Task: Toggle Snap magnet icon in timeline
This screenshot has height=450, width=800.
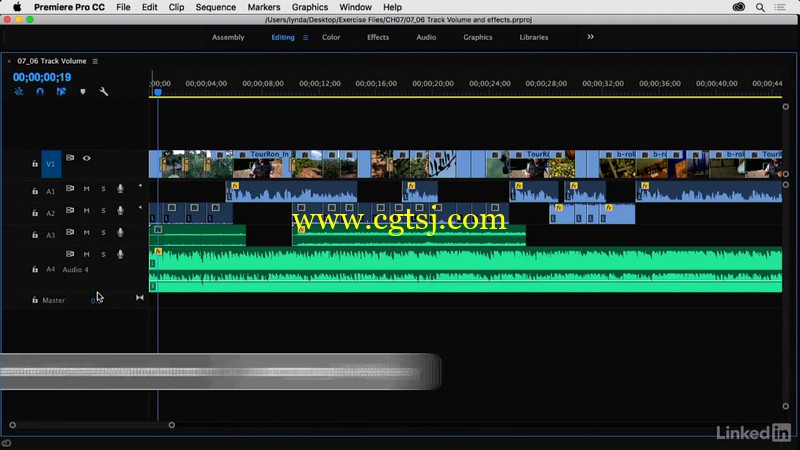Action: (40, 92)
